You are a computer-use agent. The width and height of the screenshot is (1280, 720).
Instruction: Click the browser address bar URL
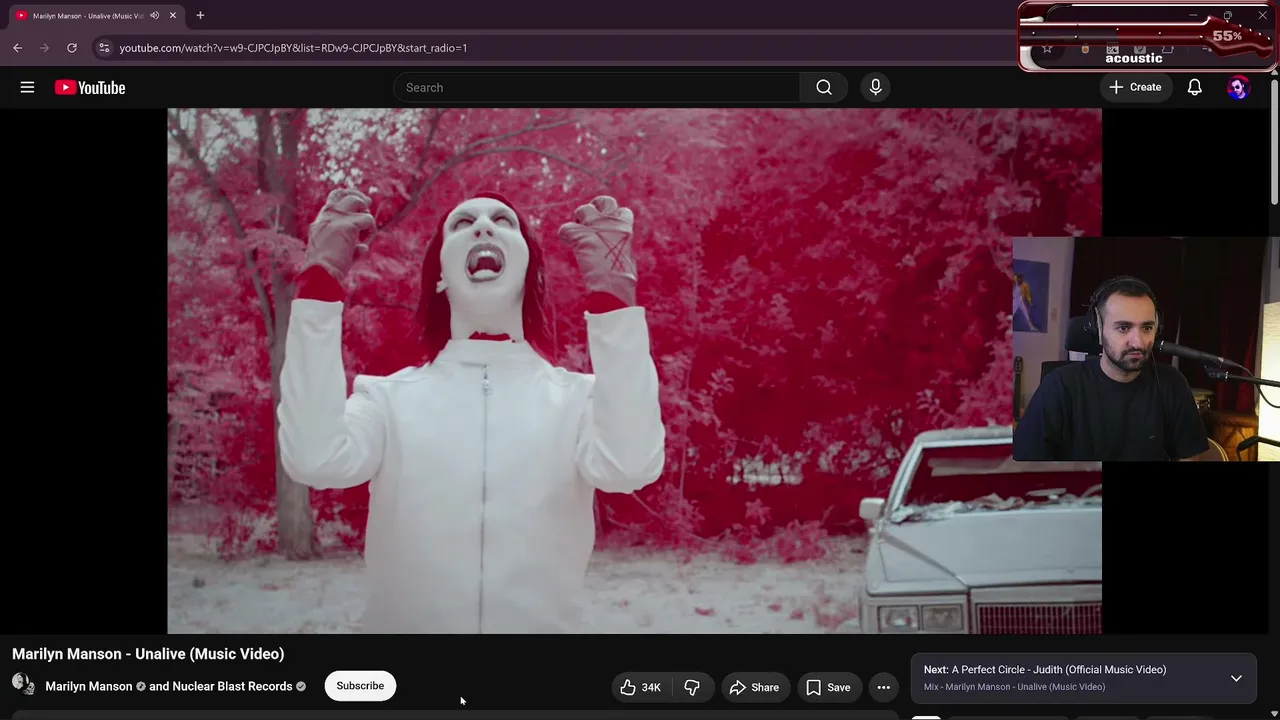coord(293,48)
